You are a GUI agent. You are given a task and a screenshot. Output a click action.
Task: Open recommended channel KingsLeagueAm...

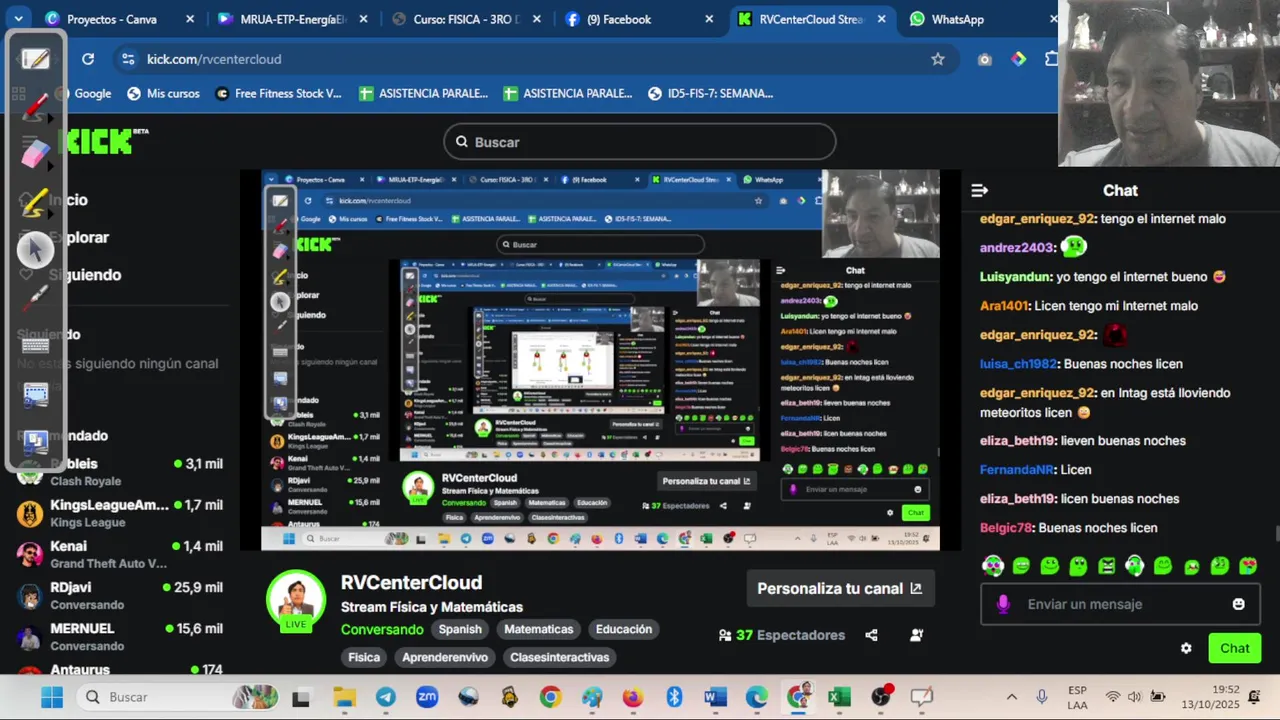click(x=120, y=513)
